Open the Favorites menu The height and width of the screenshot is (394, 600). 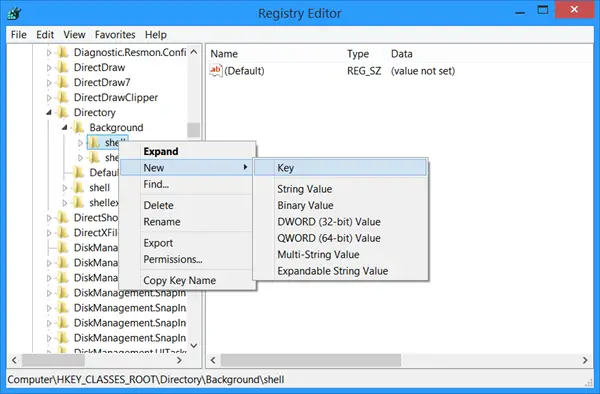[115, 35]
